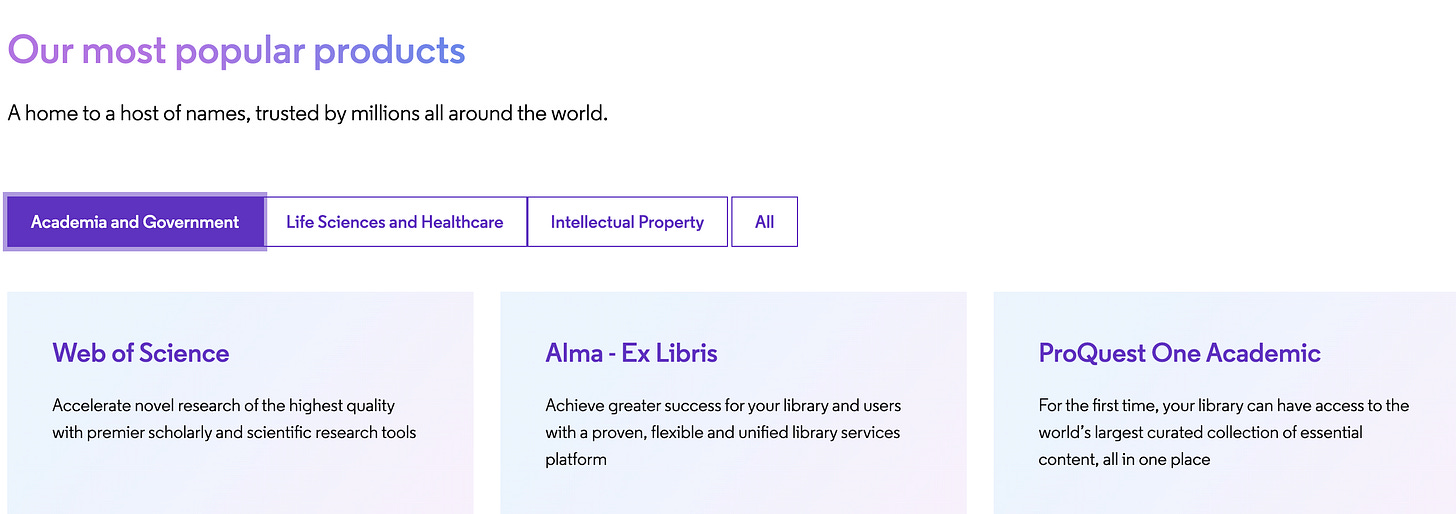This screenshot has width=1456, height=514.
Task: Open the Alma - Ex Libris product title
Action: click(631, 353)
